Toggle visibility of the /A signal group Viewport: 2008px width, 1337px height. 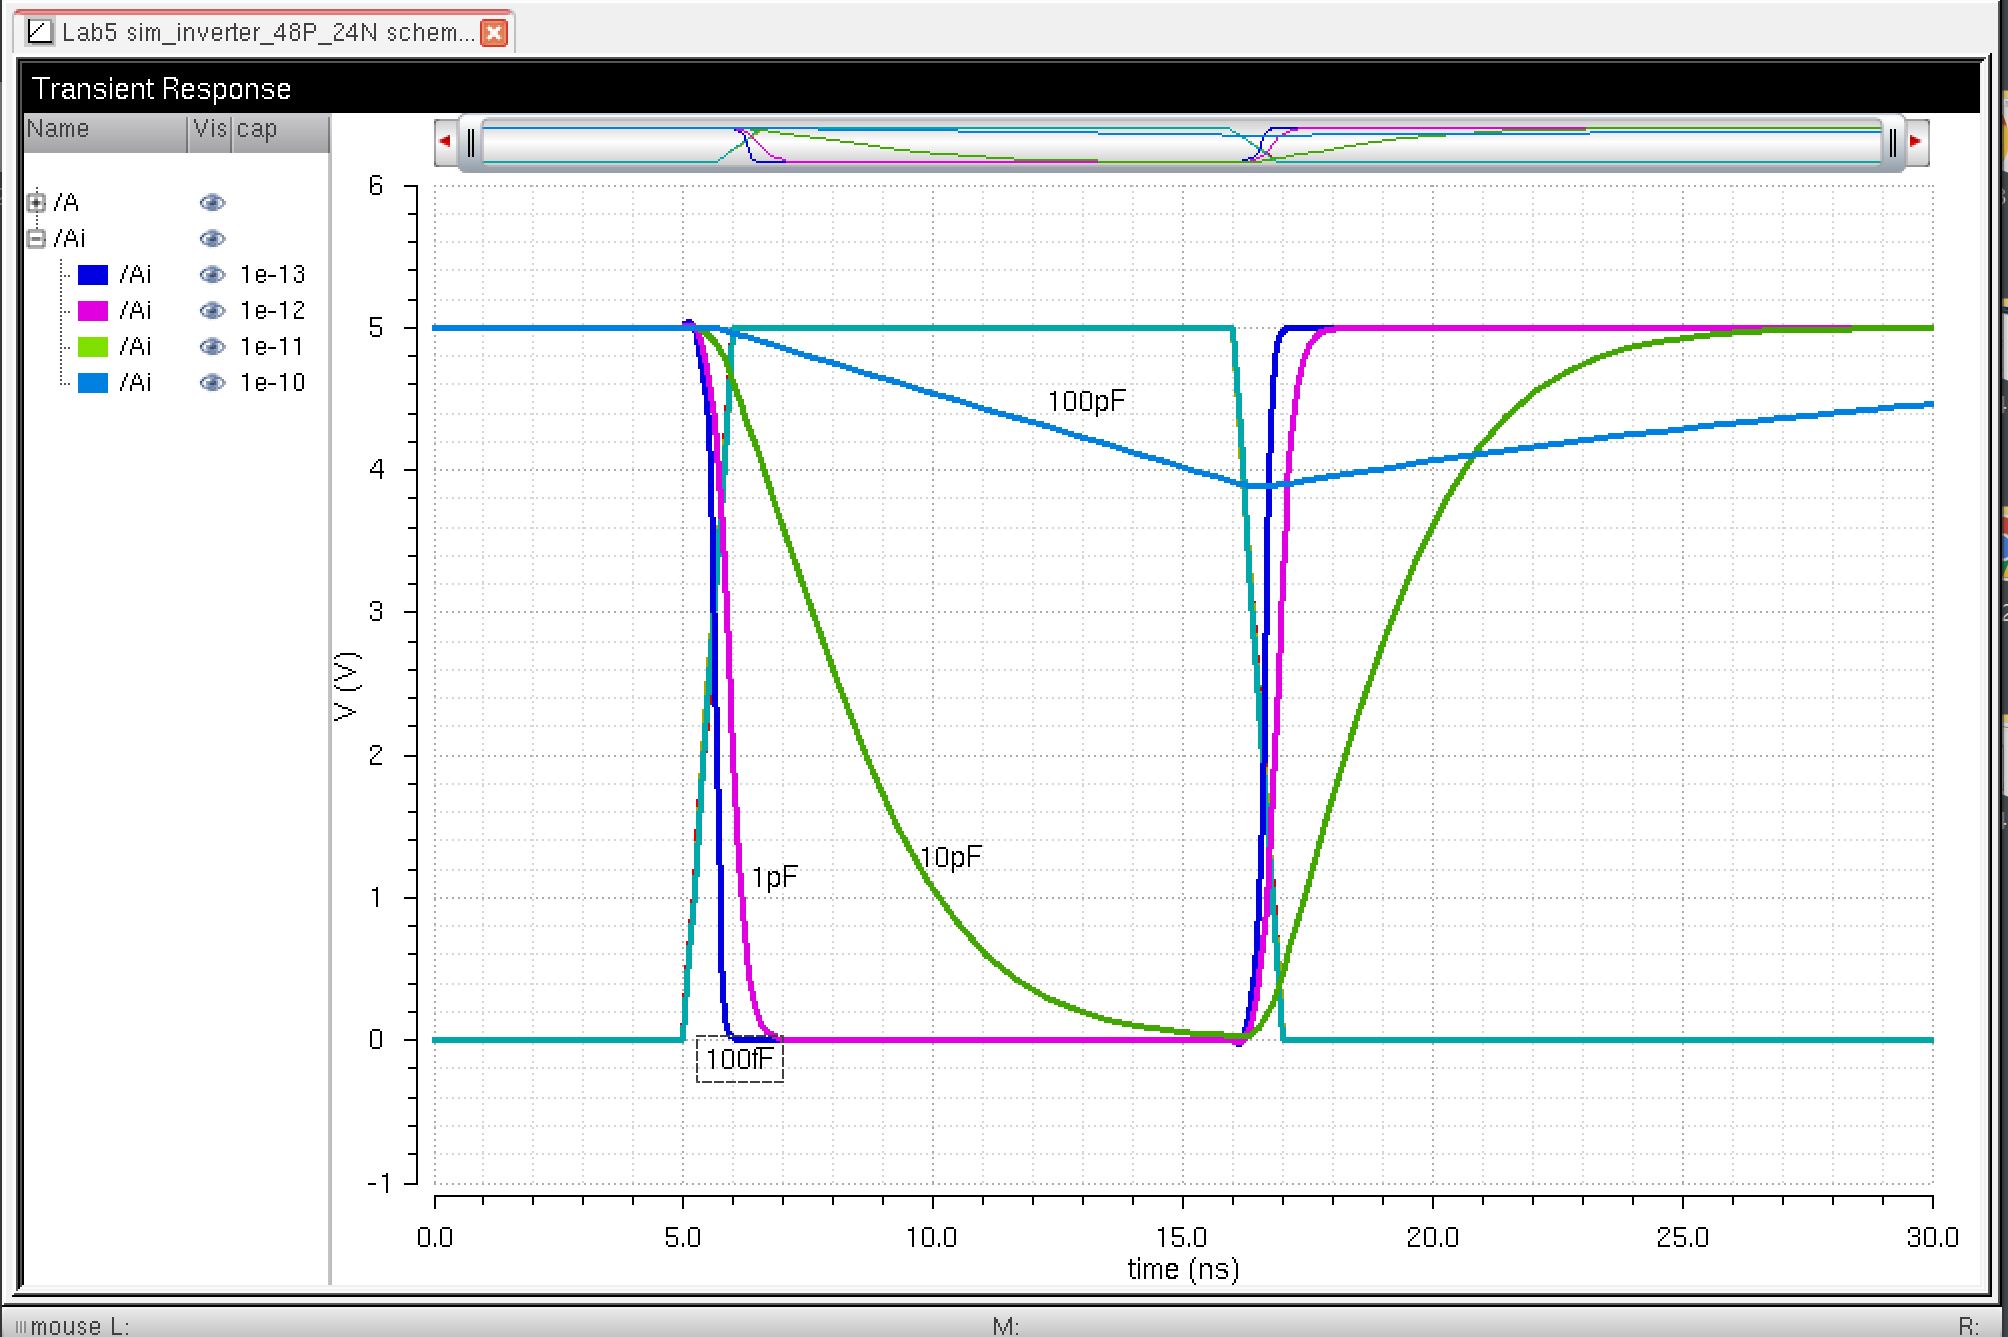coord(212,203)
